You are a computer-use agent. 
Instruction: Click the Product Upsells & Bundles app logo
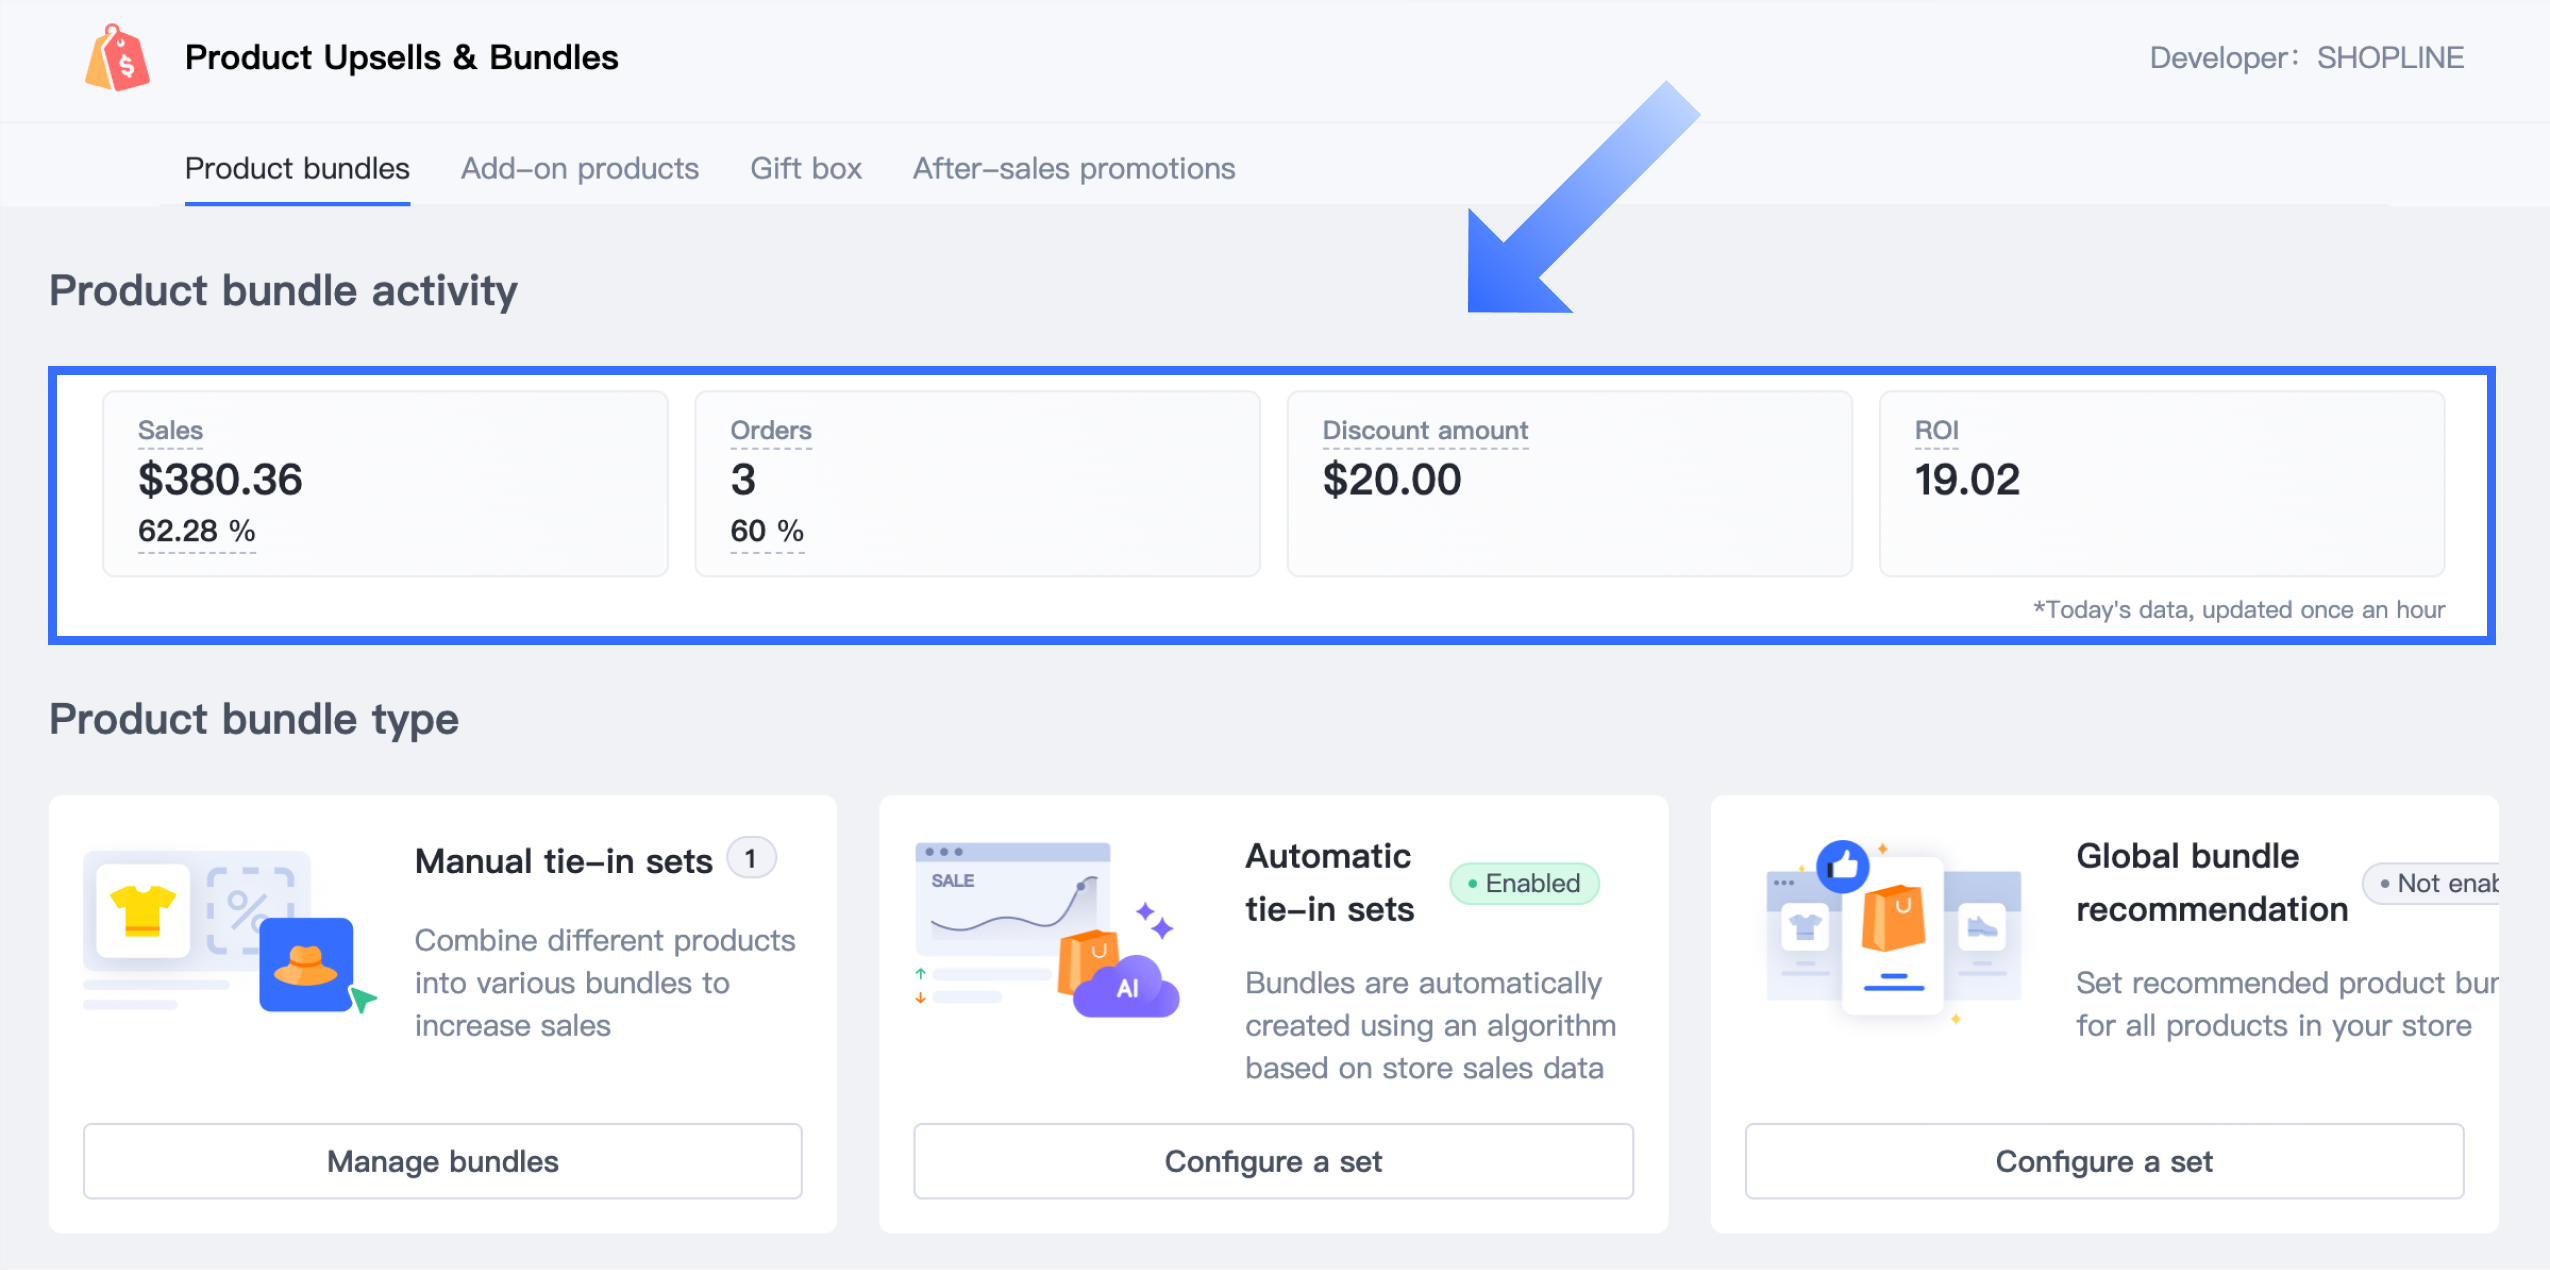pos(118,58)
